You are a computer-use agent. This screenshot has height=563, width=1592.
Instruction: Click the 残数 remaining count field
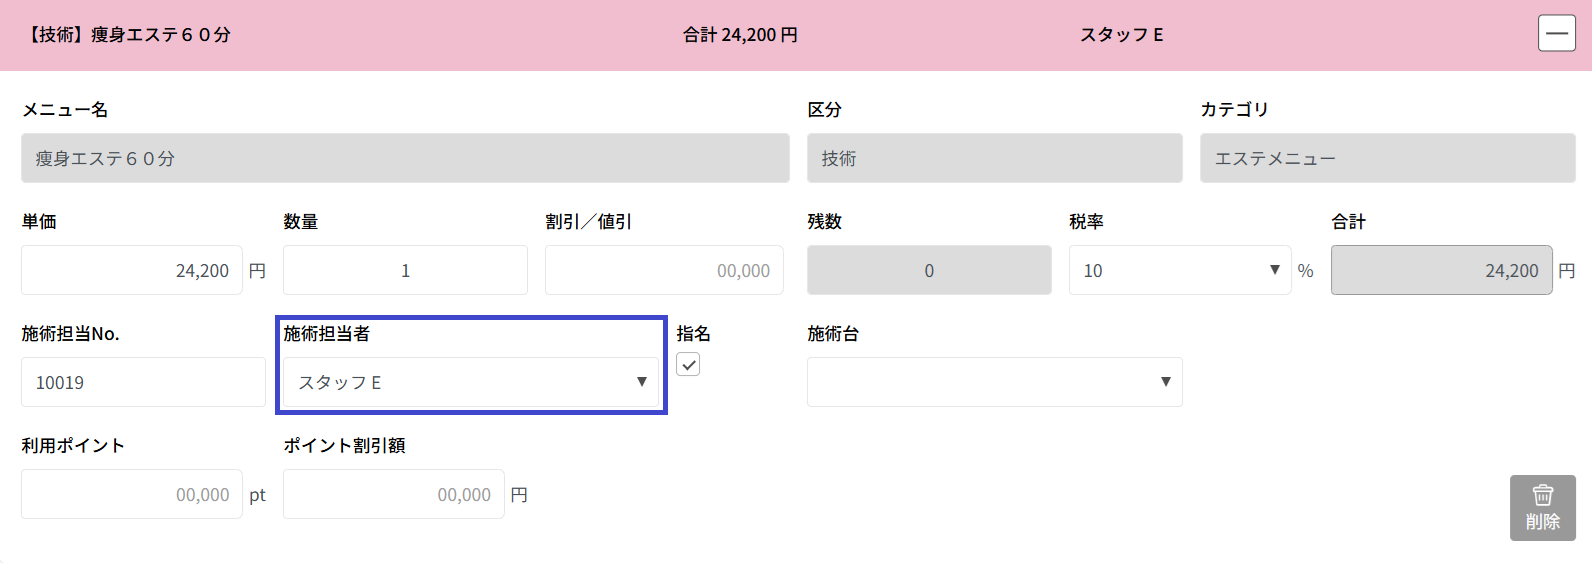(929, 270)
